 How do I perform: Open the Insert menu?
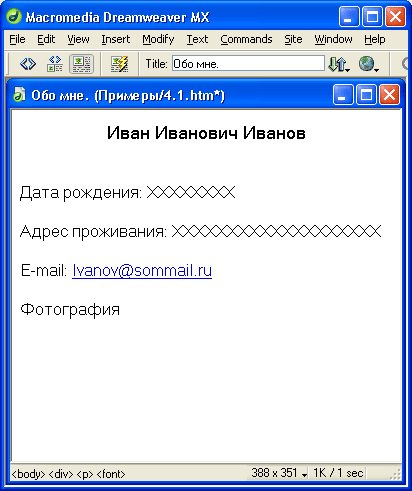[116, 39]
